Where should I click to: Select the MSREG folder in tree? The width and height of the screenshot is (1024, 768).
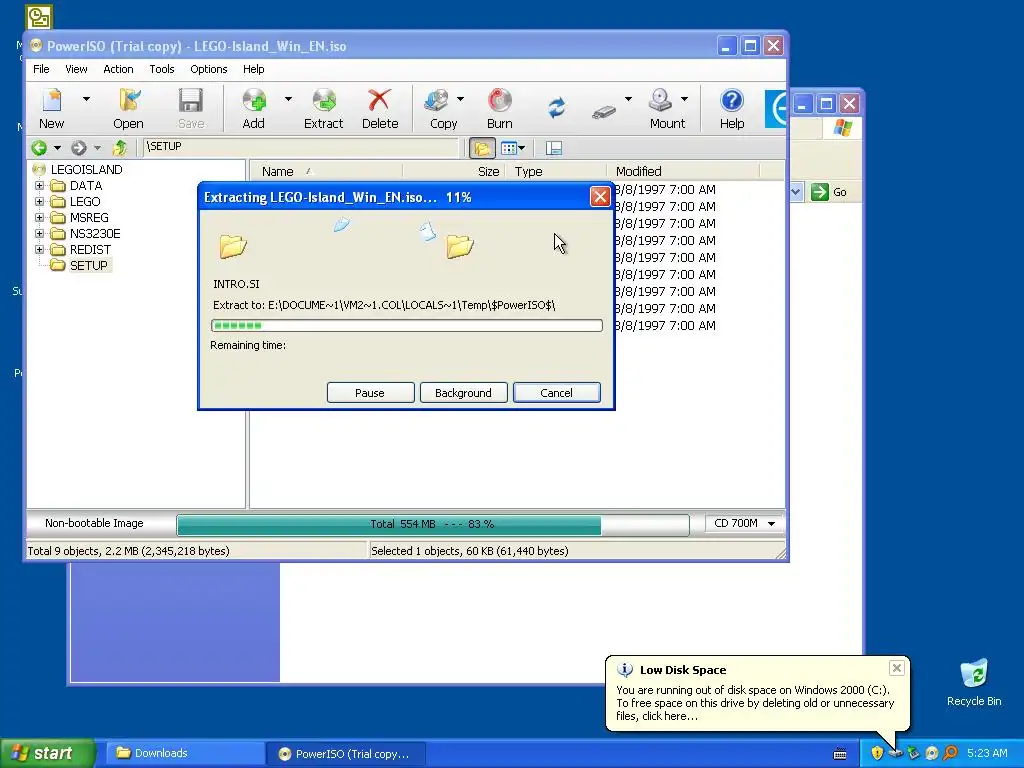pyautogui.click(x=89, y=217)
